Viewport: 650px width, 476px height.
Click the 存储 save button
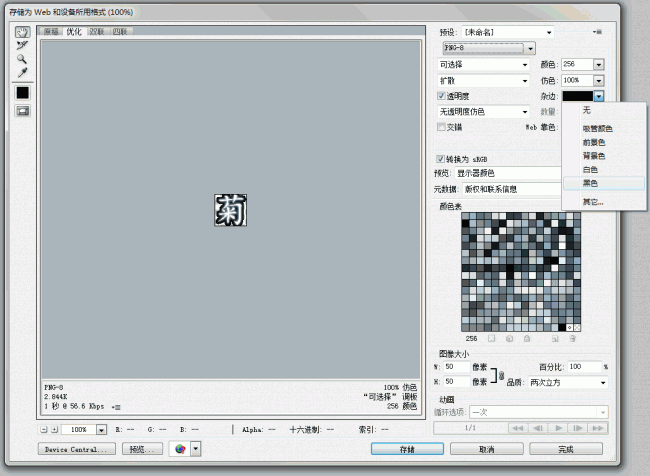407,449
